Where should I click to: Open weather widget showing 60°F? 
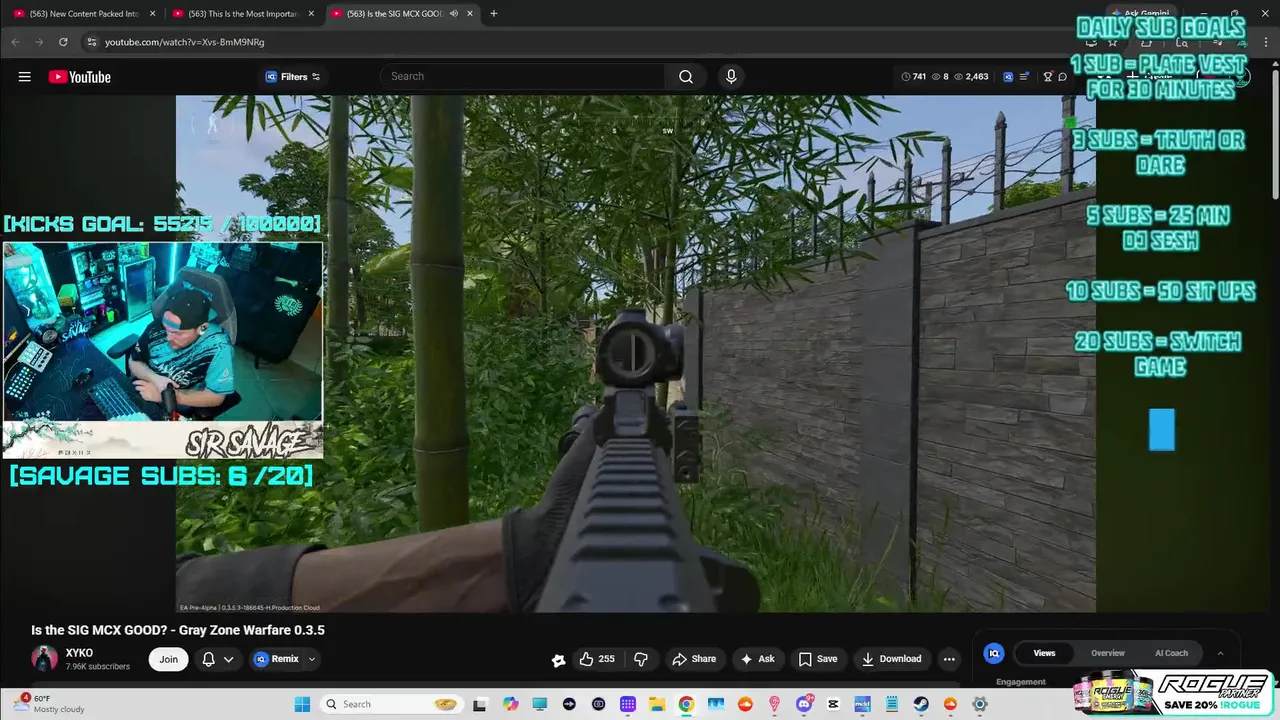(50, 704)
